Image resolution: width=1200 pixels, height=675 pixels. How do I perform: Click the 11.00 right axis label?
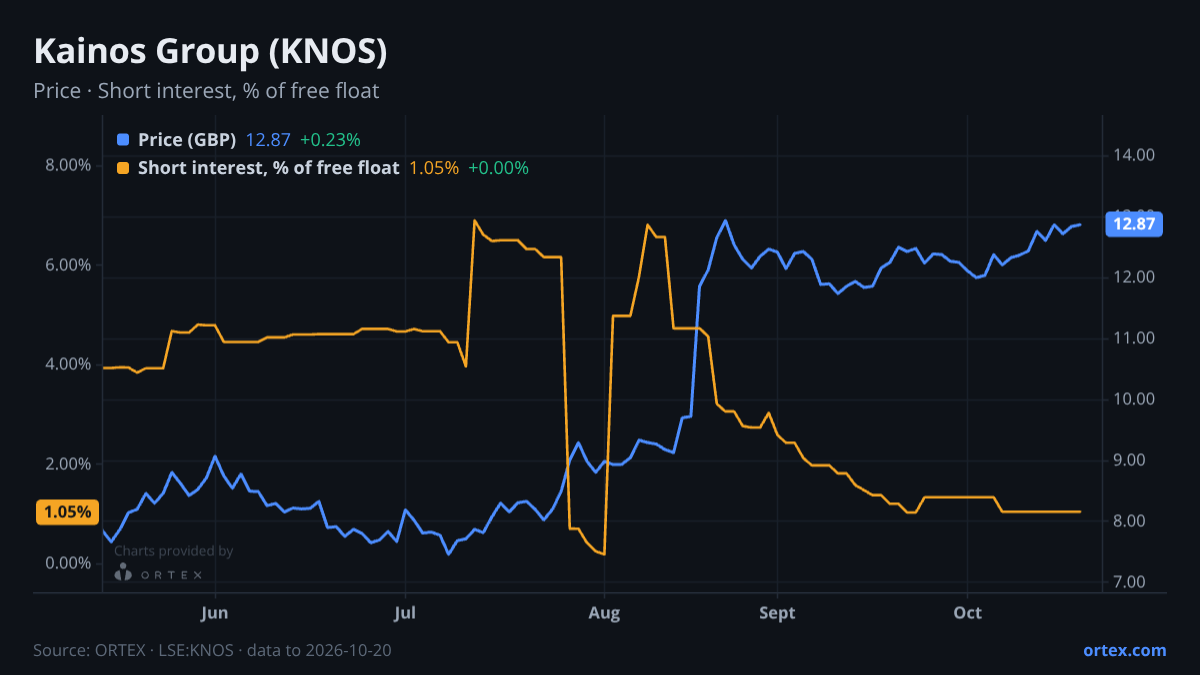1133,338
